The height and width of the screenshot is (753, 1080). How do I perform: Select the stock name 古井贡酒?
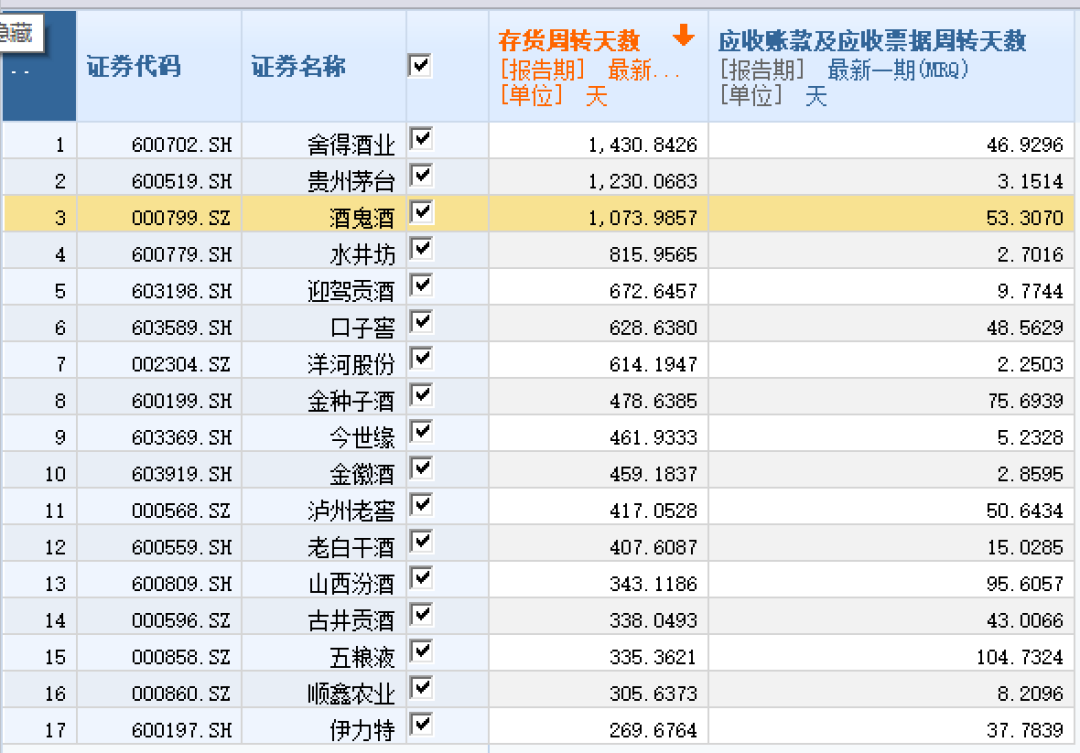click(x=351, y=621)
